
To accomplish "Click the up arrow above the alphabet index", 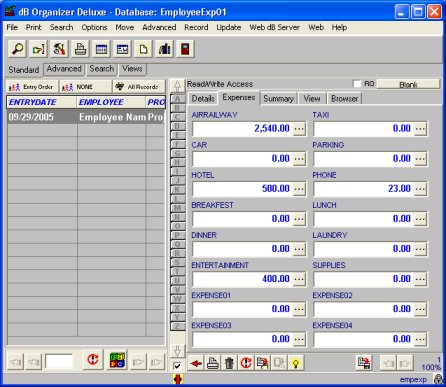I will pyautogui.click(x=177, y=86).
